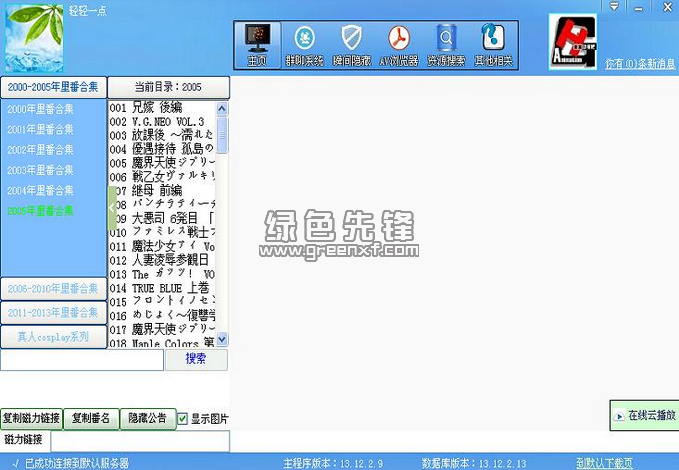This screenshot has height=470, width=679.
Task: Open the 其他相关 question mark icon
Action: click(492, 45)
